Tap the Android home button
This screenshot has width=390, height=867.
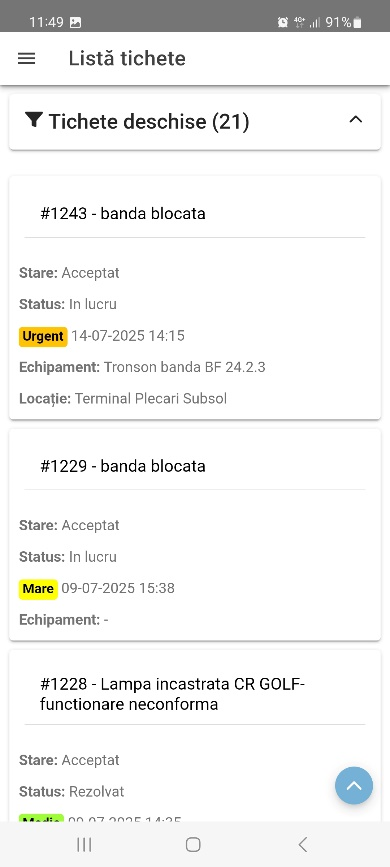click(x=193, y=844)
